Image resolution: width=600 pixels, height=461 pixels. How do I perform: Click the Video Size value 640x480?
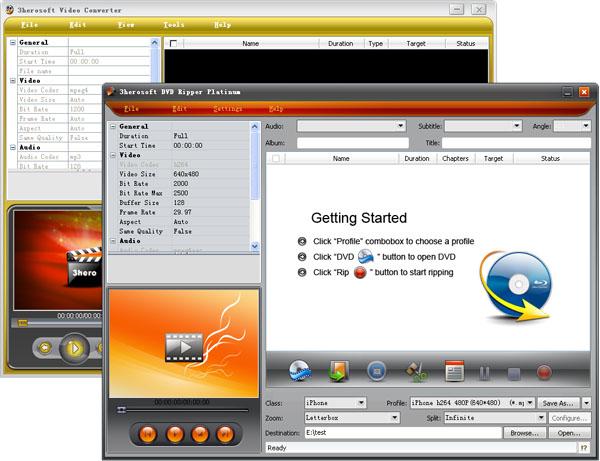[x=186, y=174]
